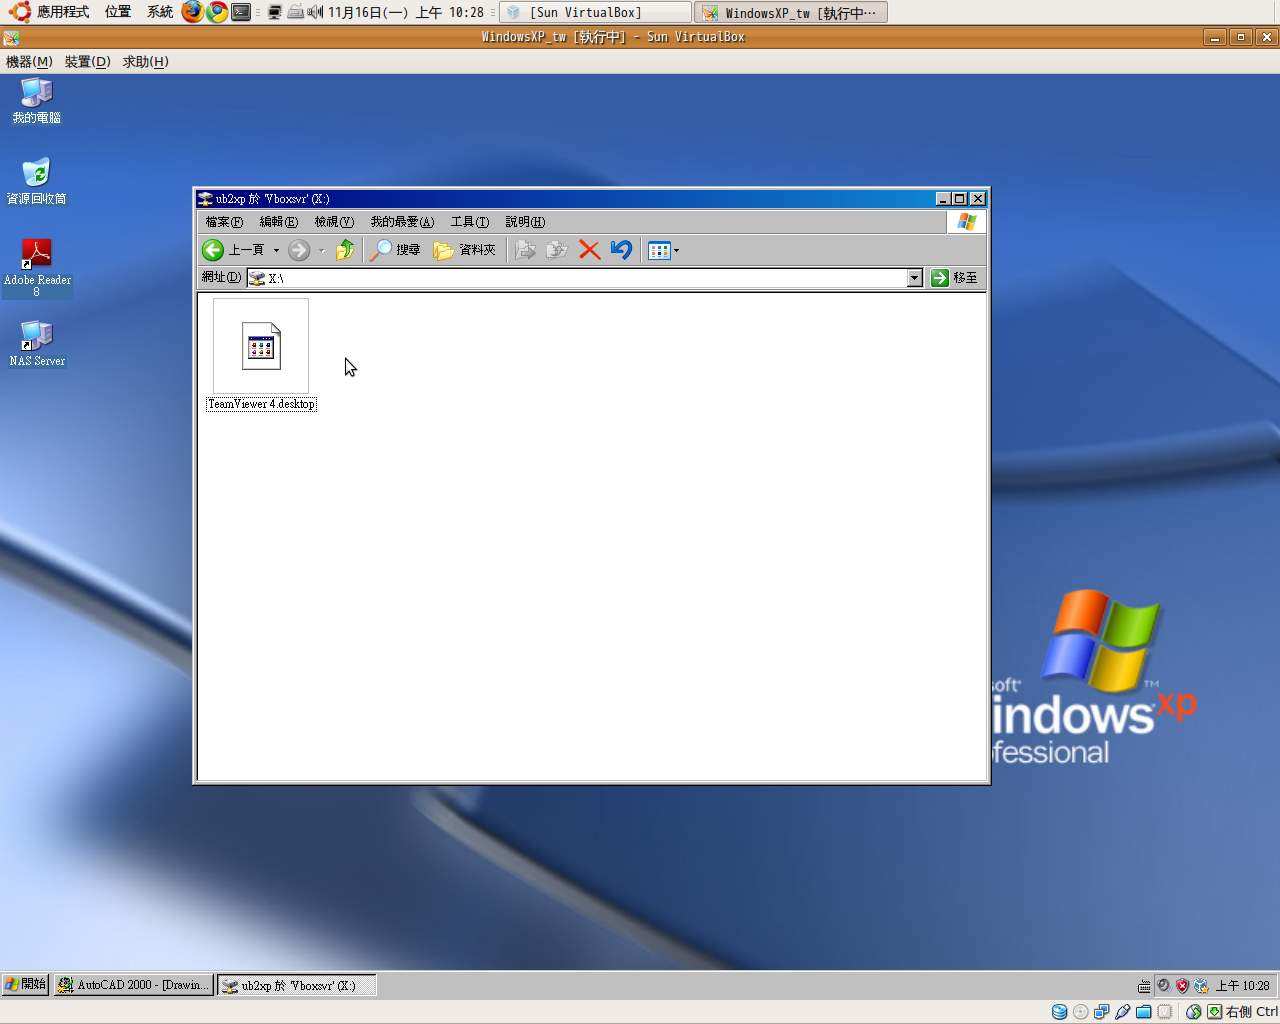Click the Copy To toolbar icon
The image size is (1280, 1024).
(x=557, y=250)
